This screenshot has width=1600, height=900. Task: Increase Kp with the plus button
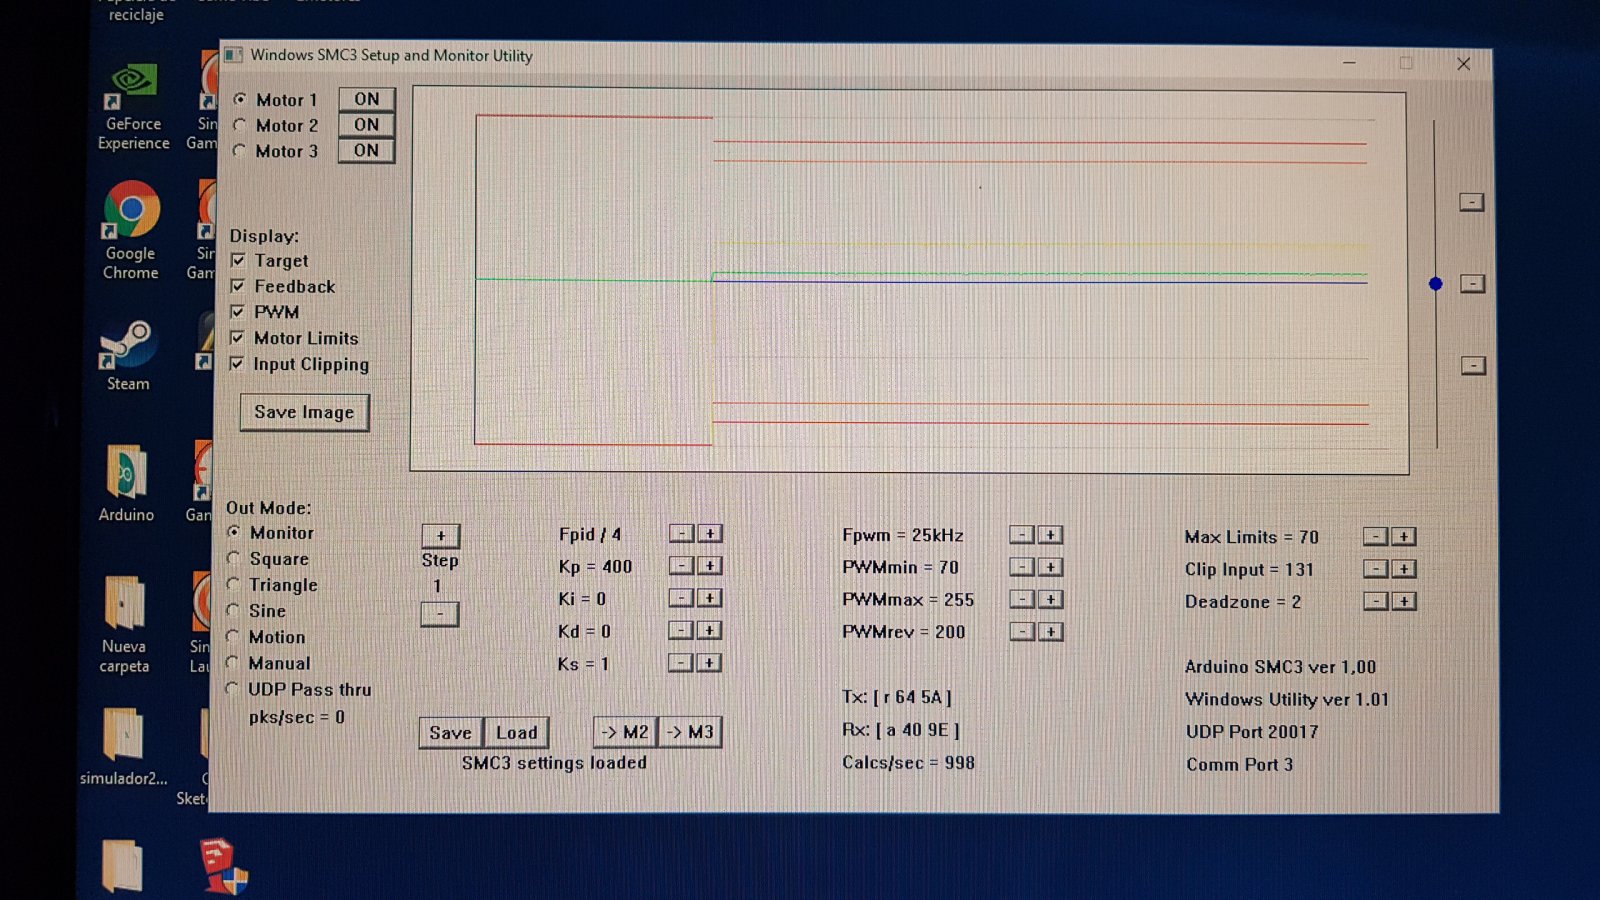[710, 566]
